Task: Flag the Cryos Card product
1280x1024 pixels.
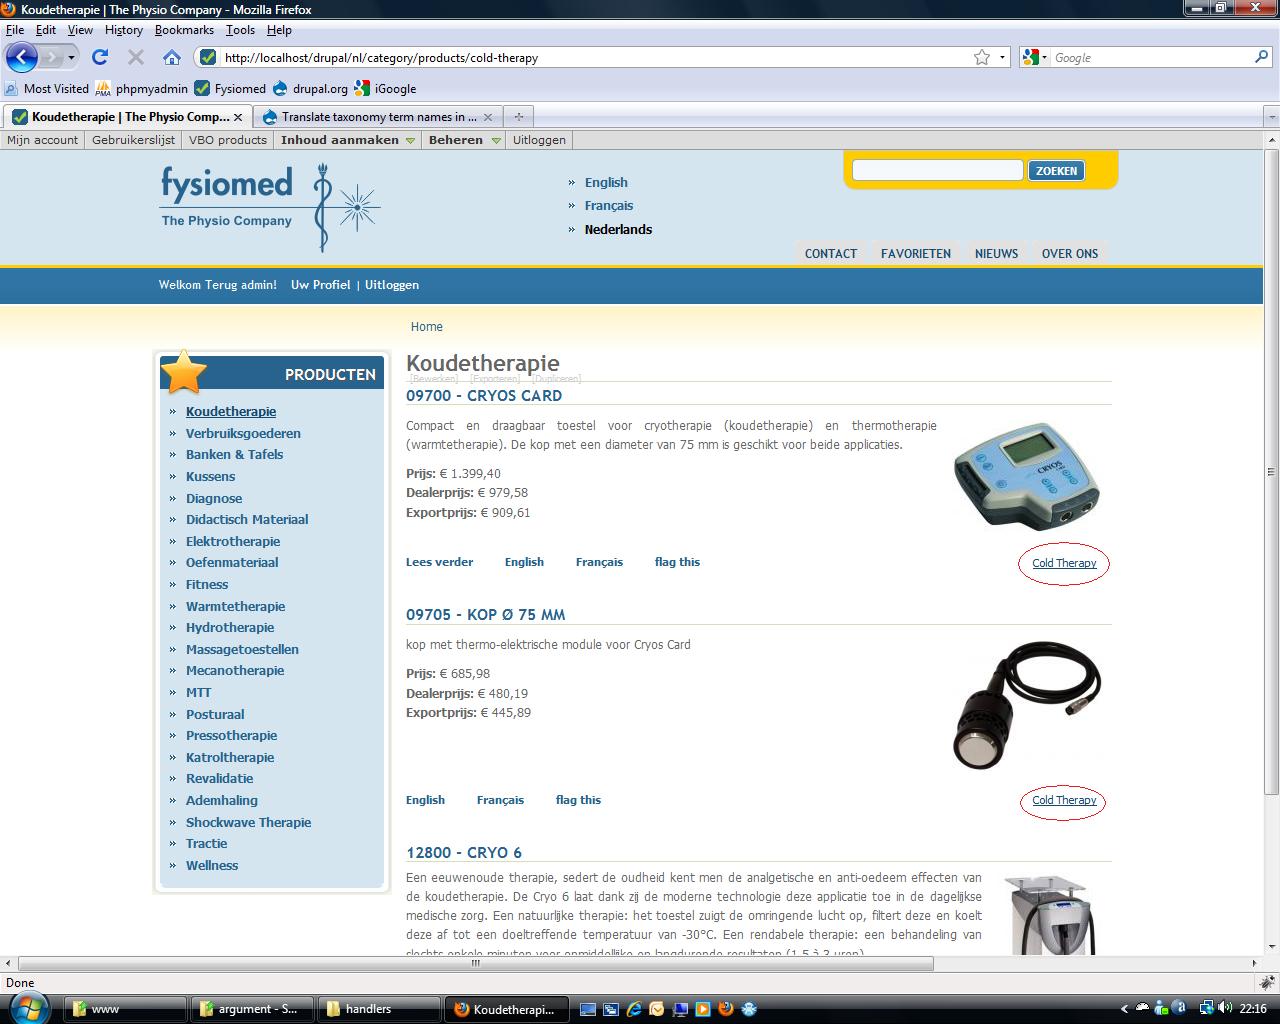Action: tap(677, 562)
